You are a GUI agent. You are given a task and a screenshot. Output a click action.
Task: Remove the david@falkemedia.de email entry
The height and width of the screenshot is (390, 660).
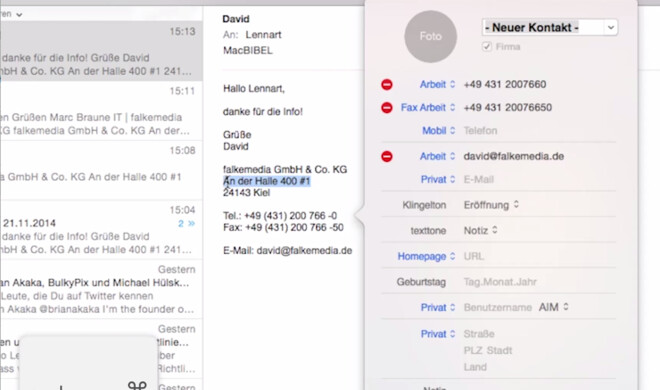386,157
